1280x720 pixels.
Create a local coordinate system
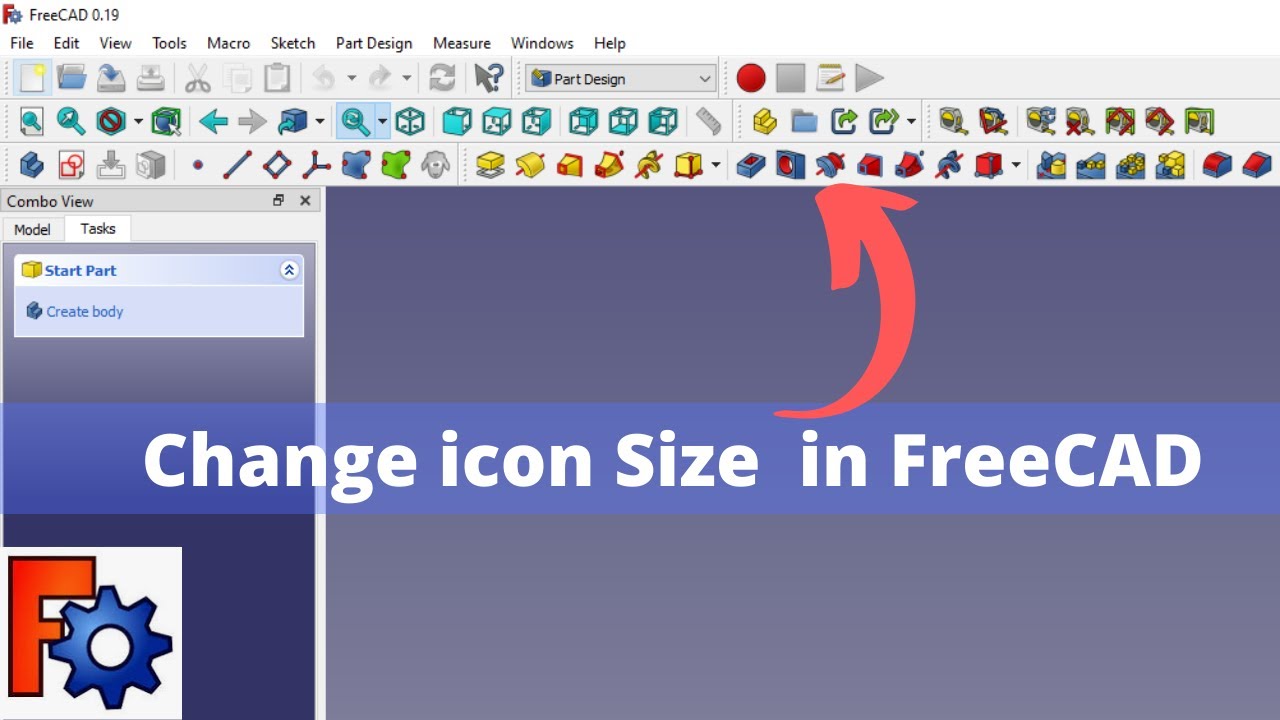[x=317, y=164]
